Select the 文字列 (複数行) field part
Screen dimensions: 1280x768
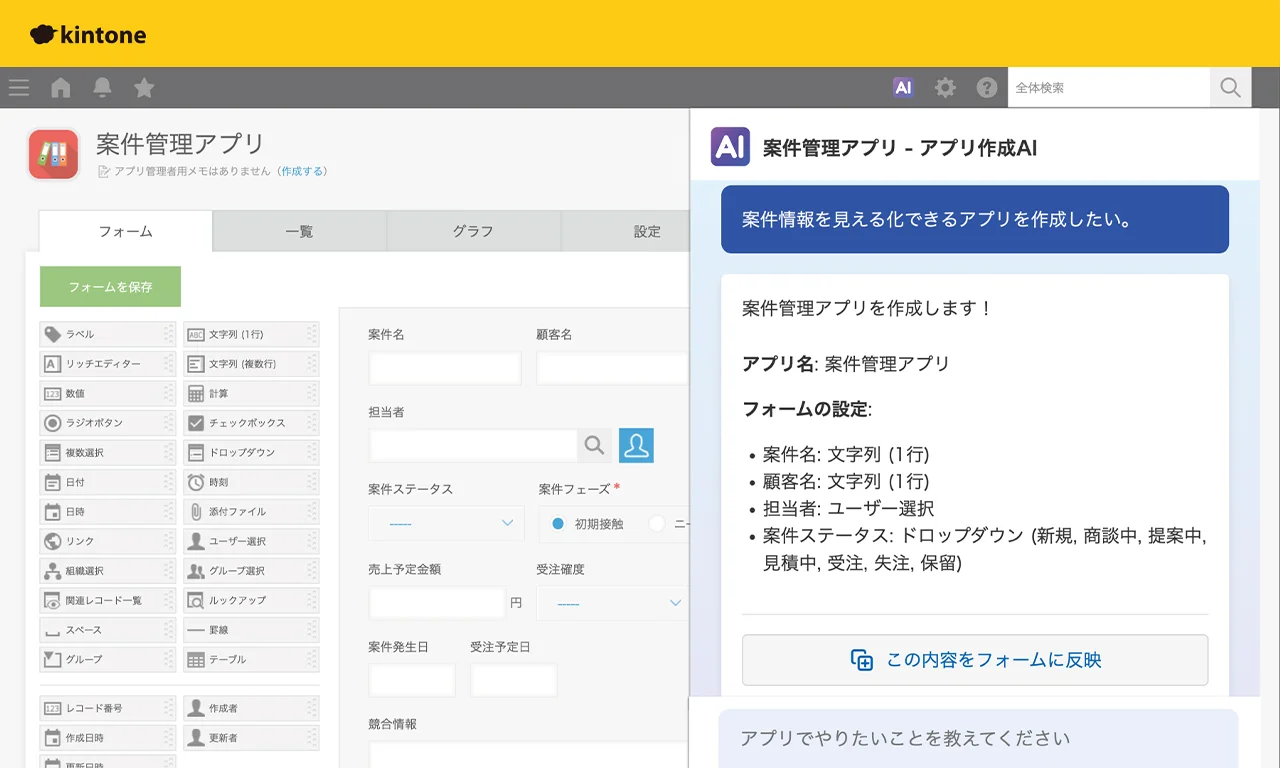click(251, 364)
